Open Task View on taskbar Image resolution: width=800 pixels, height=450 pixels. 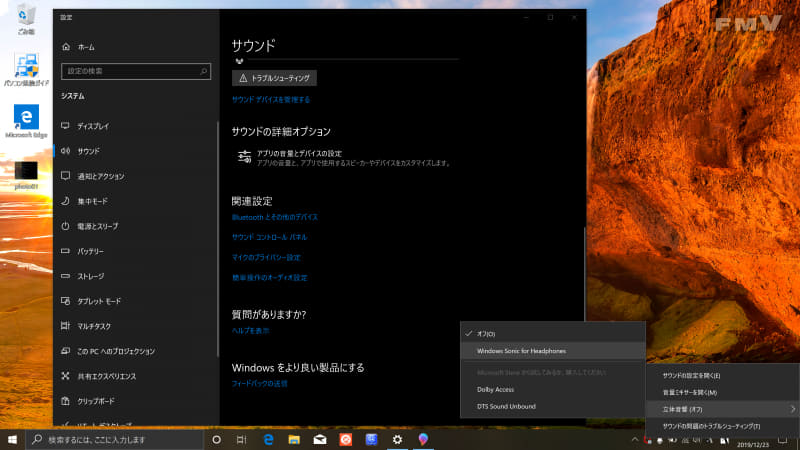click(x=241, y=439)
